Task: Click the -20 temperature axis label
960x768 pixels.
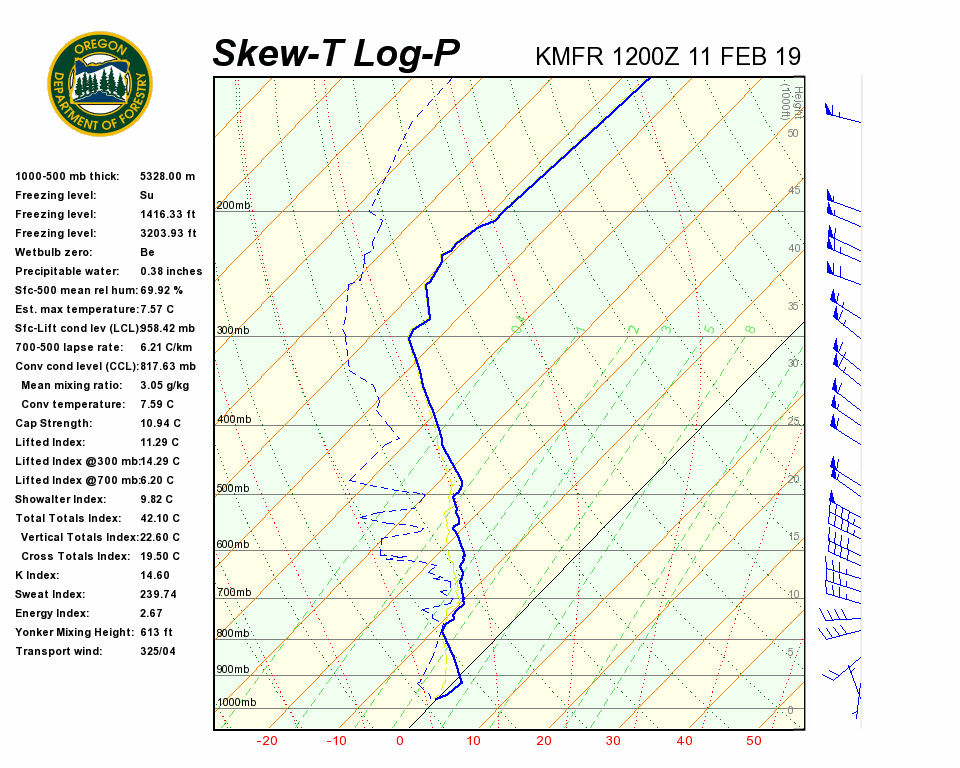Action: coord(267,741)
